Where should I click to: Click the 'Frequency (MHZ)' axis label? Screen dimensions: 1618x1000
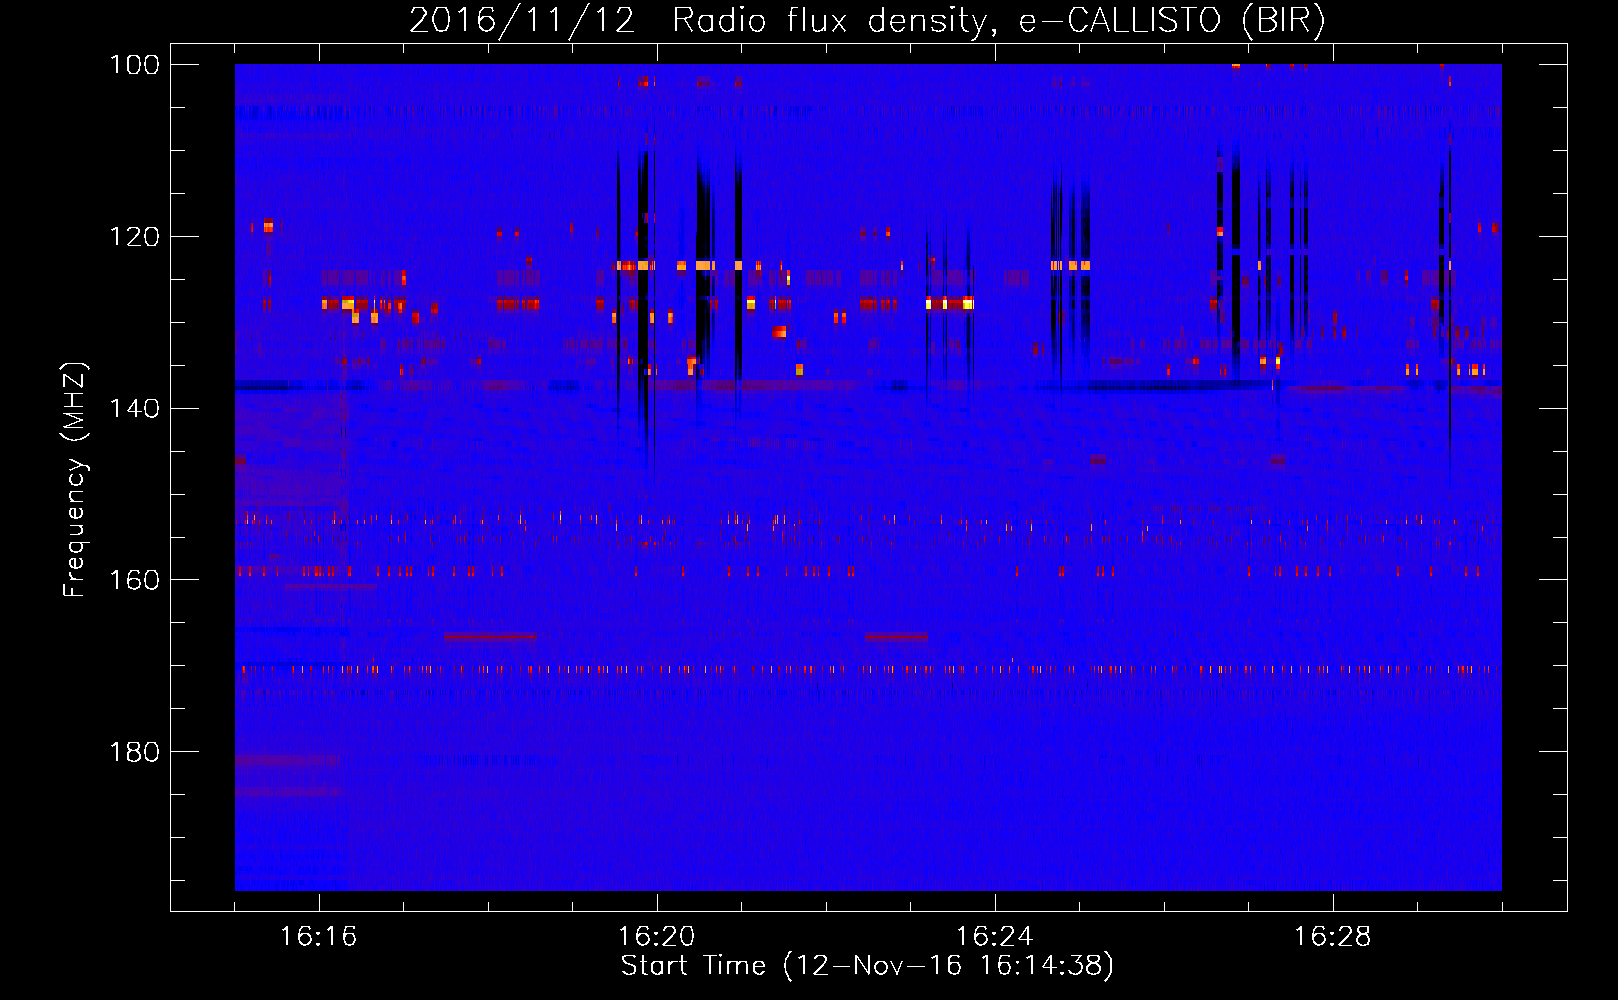coord(75,479)
